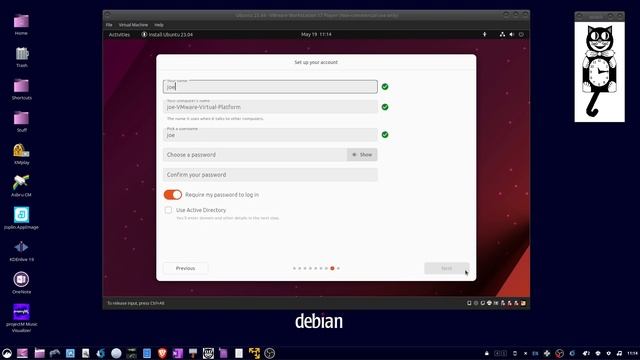Screen dimensions: 640x360
Task: Click the hammer icon in the taskbar
Action: click(193, 353)
